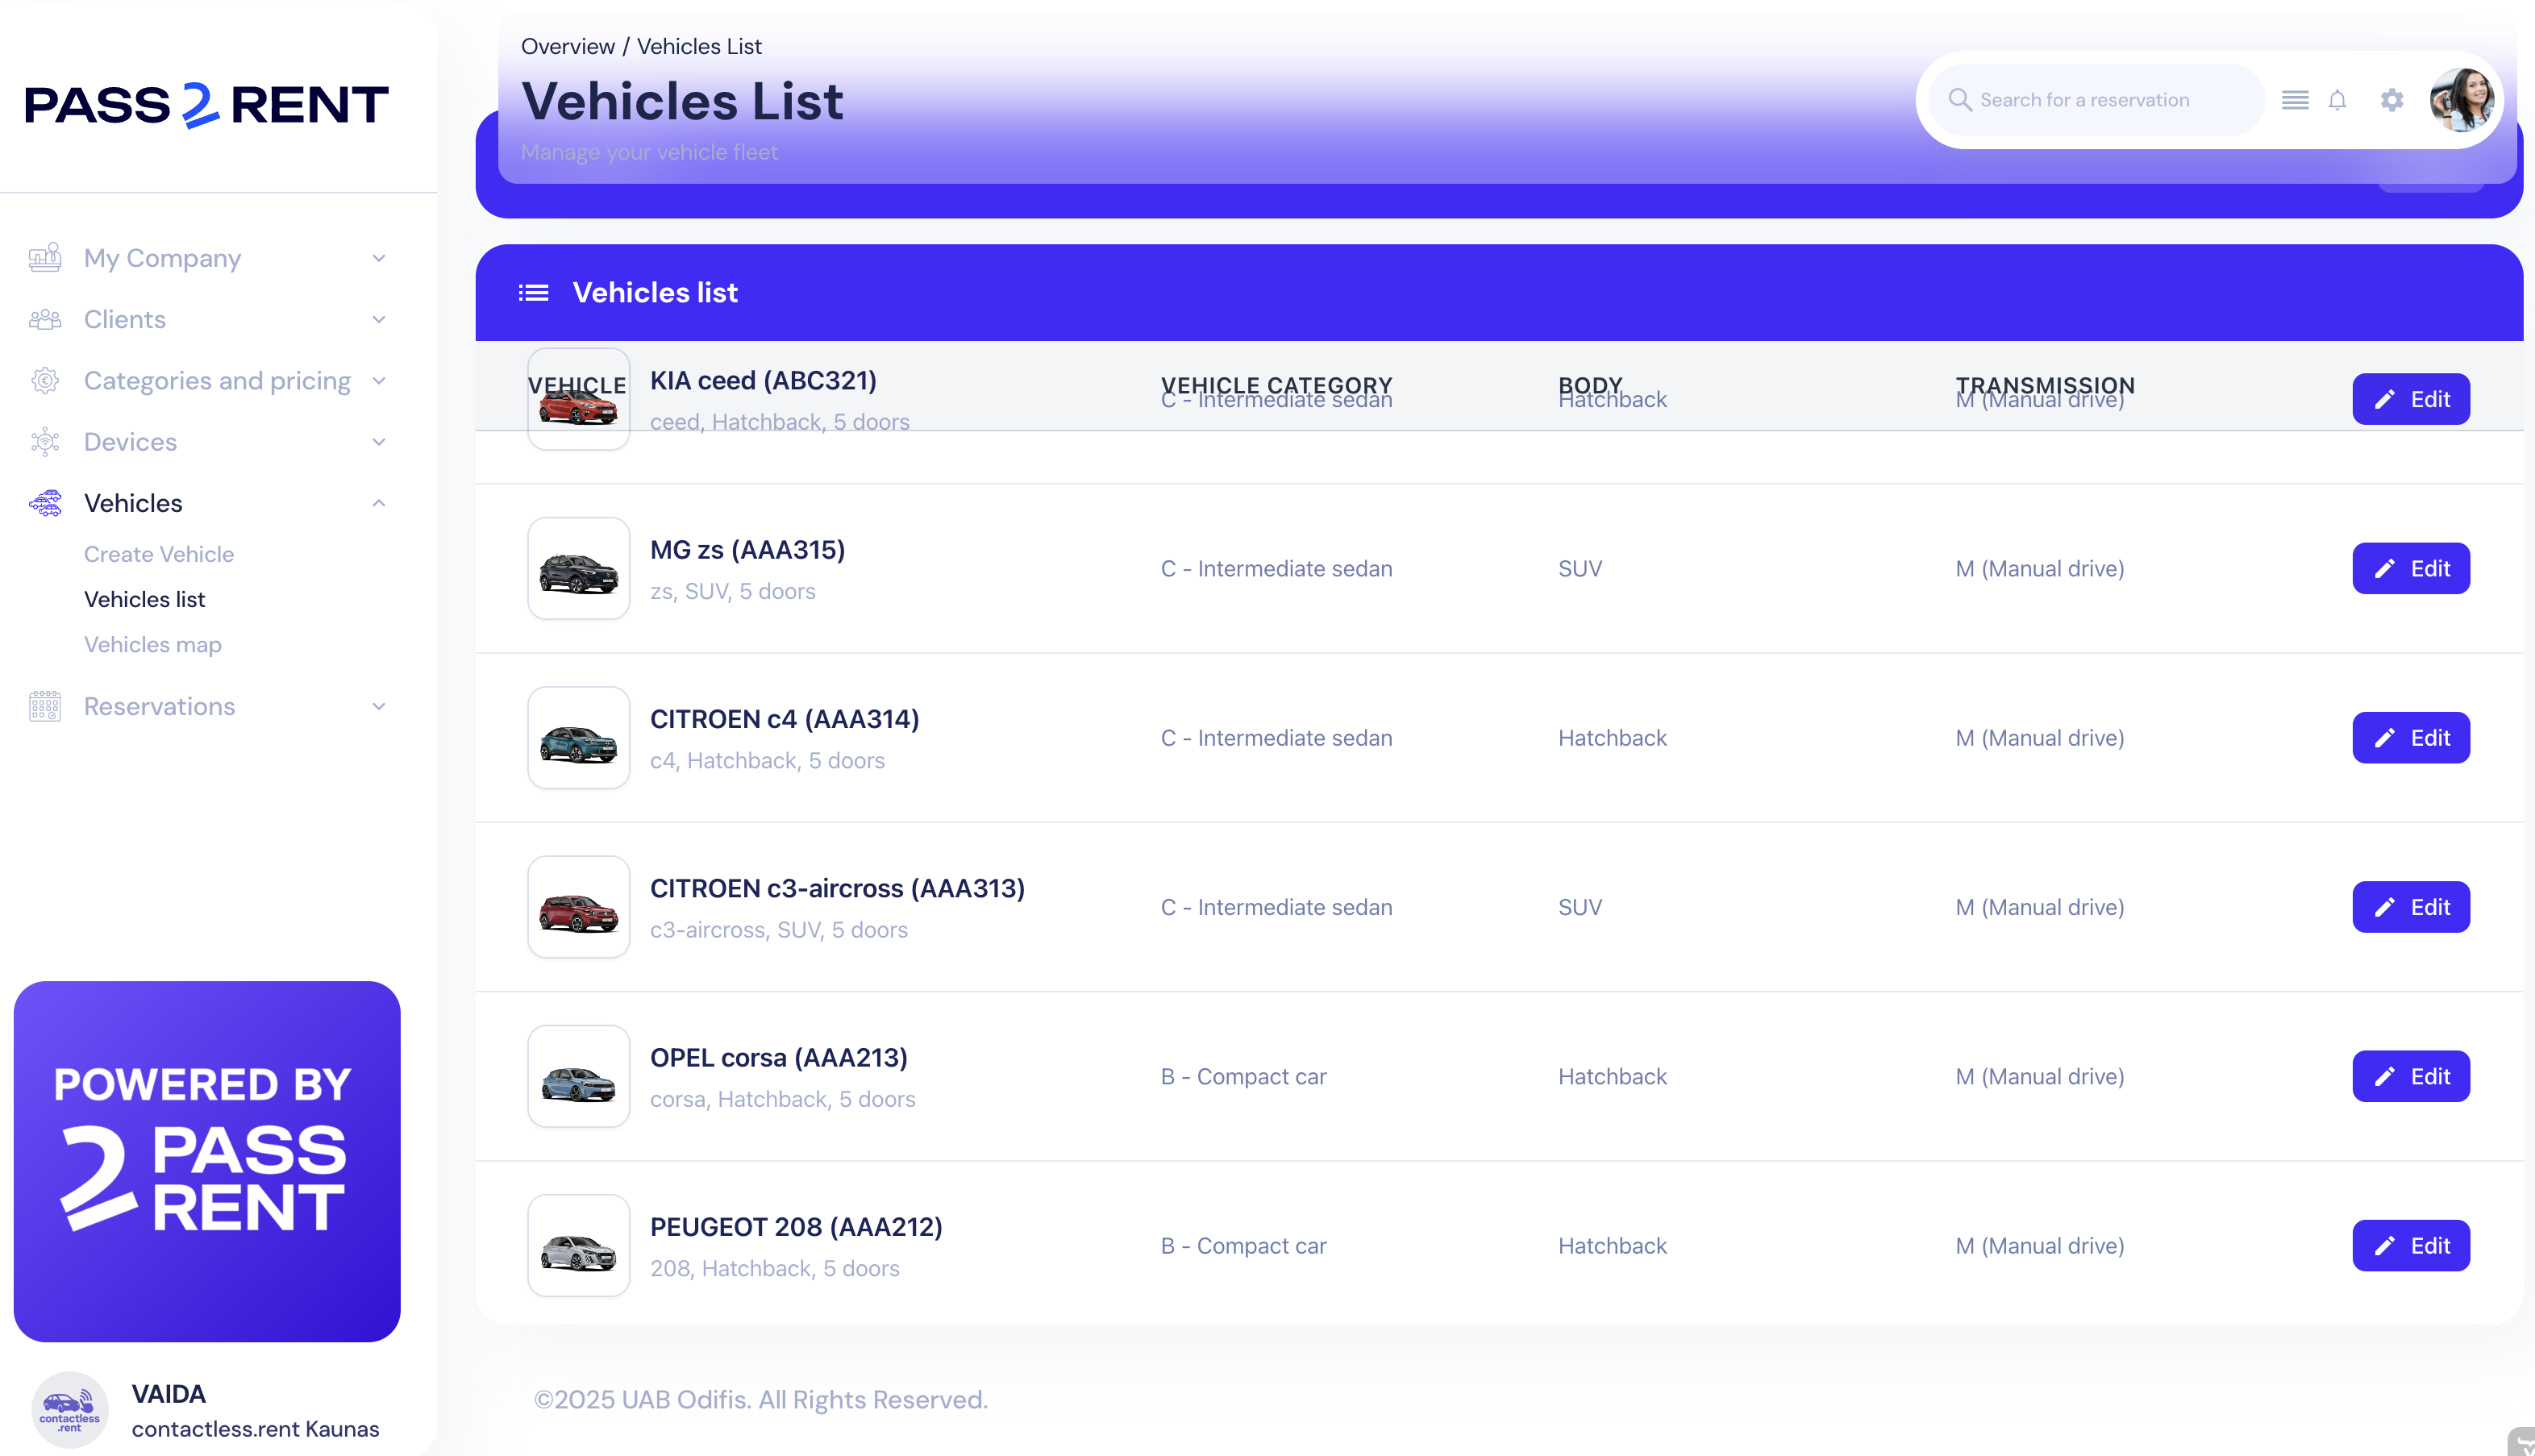Click the notification bell icon
The width and height of the screenshot is (2535, 1456).
[x=2337, y=100]
